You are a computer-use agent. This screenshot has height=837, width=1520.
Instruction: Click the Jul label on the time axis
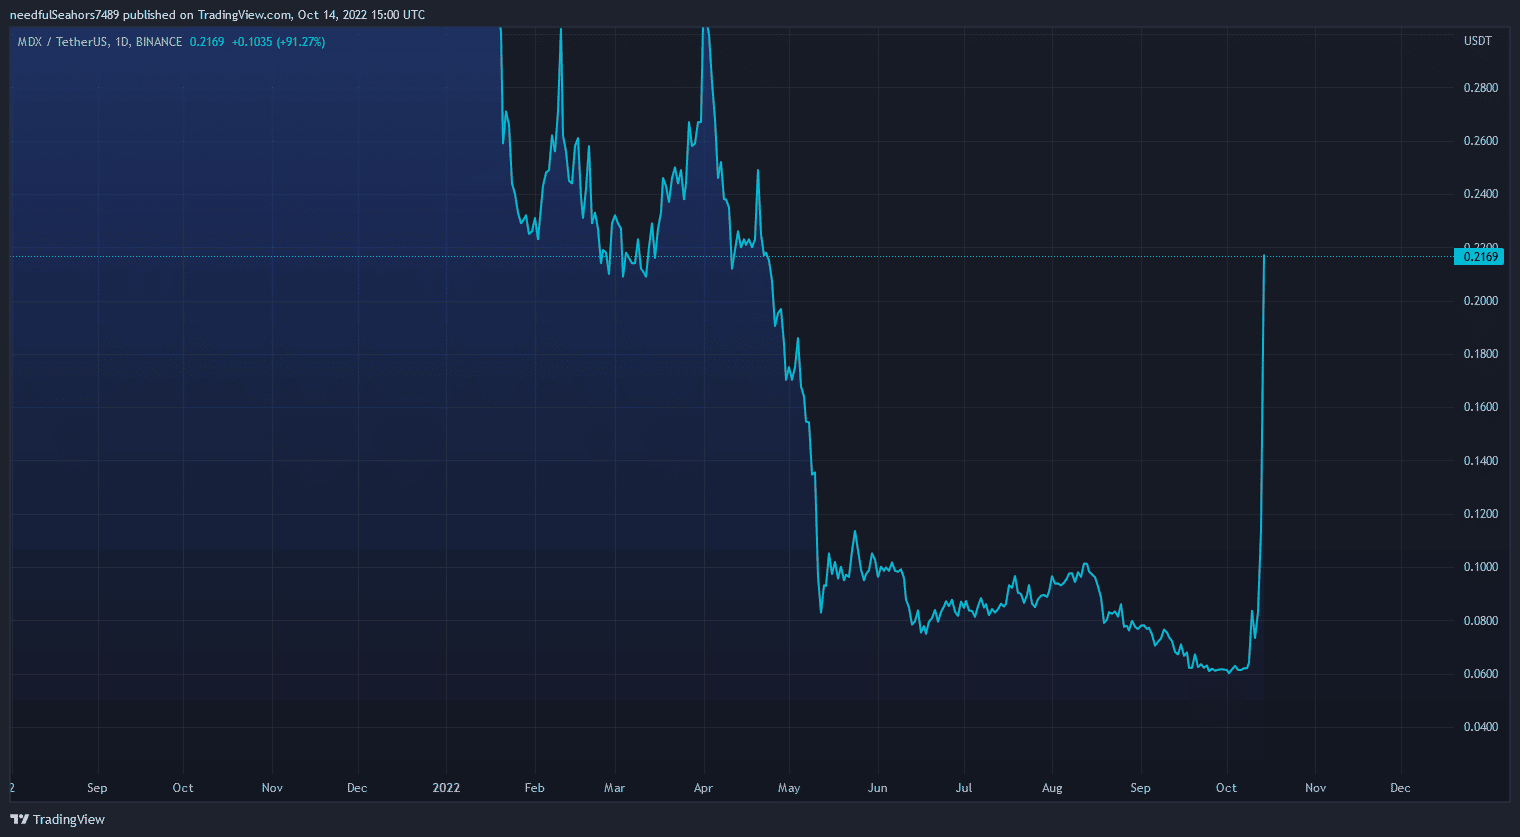coord(963,788)
